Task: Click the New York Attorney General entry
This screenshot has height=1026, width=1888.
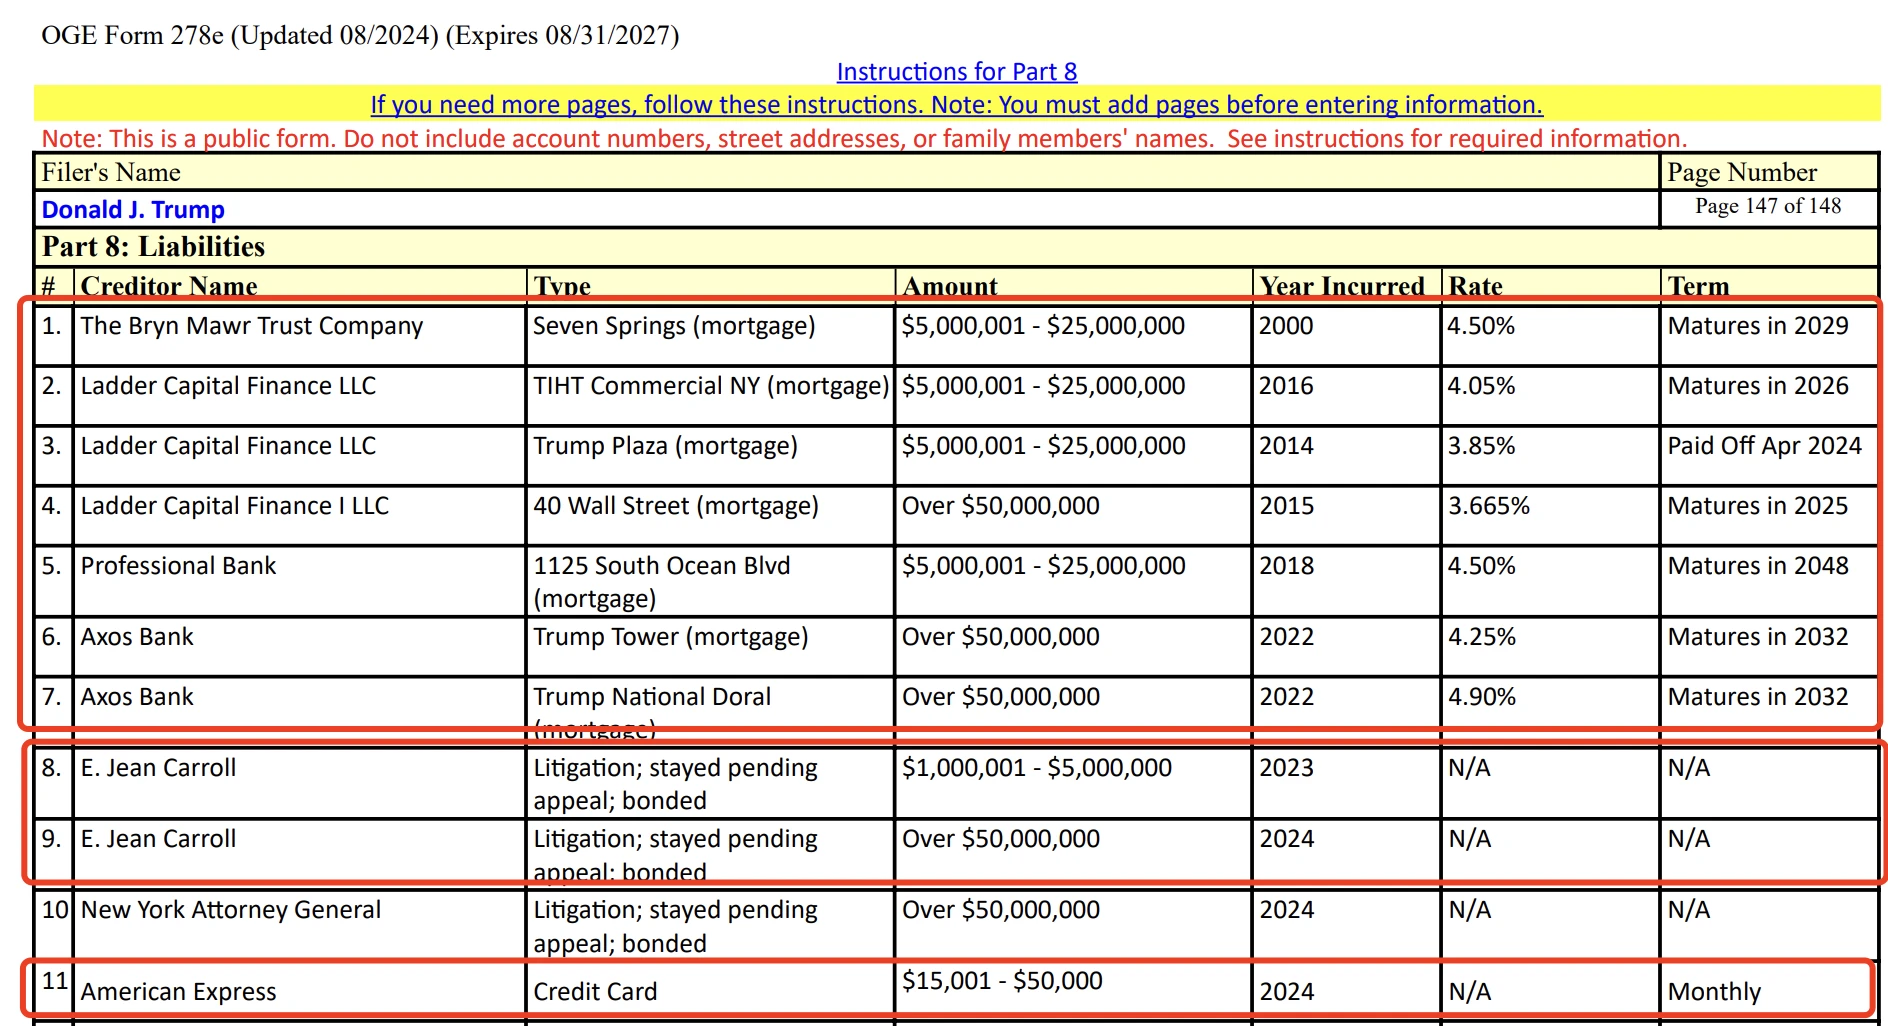Action: pyautogui.click(x=230, y=910)
